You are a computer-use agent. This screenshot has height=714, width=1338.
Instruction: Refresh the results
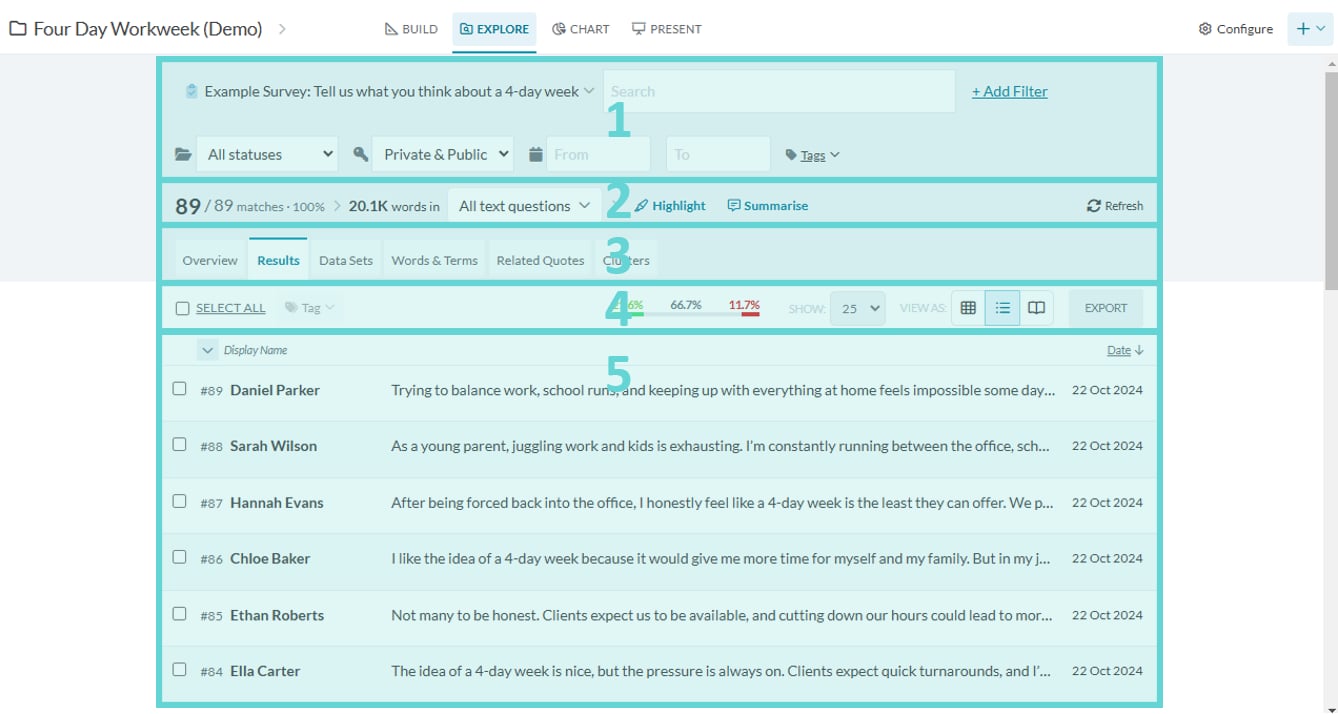click(1115, 206)
